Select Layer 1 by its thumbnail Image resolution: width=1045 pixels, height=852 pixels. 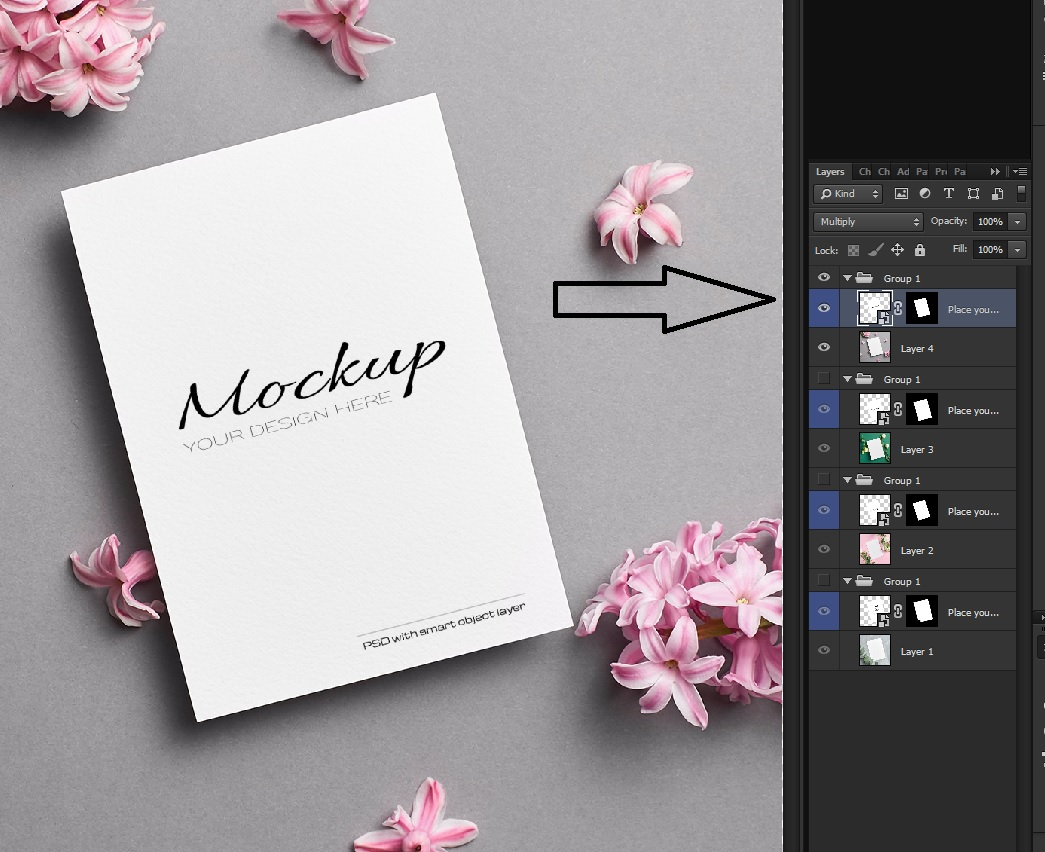(875, 651)
